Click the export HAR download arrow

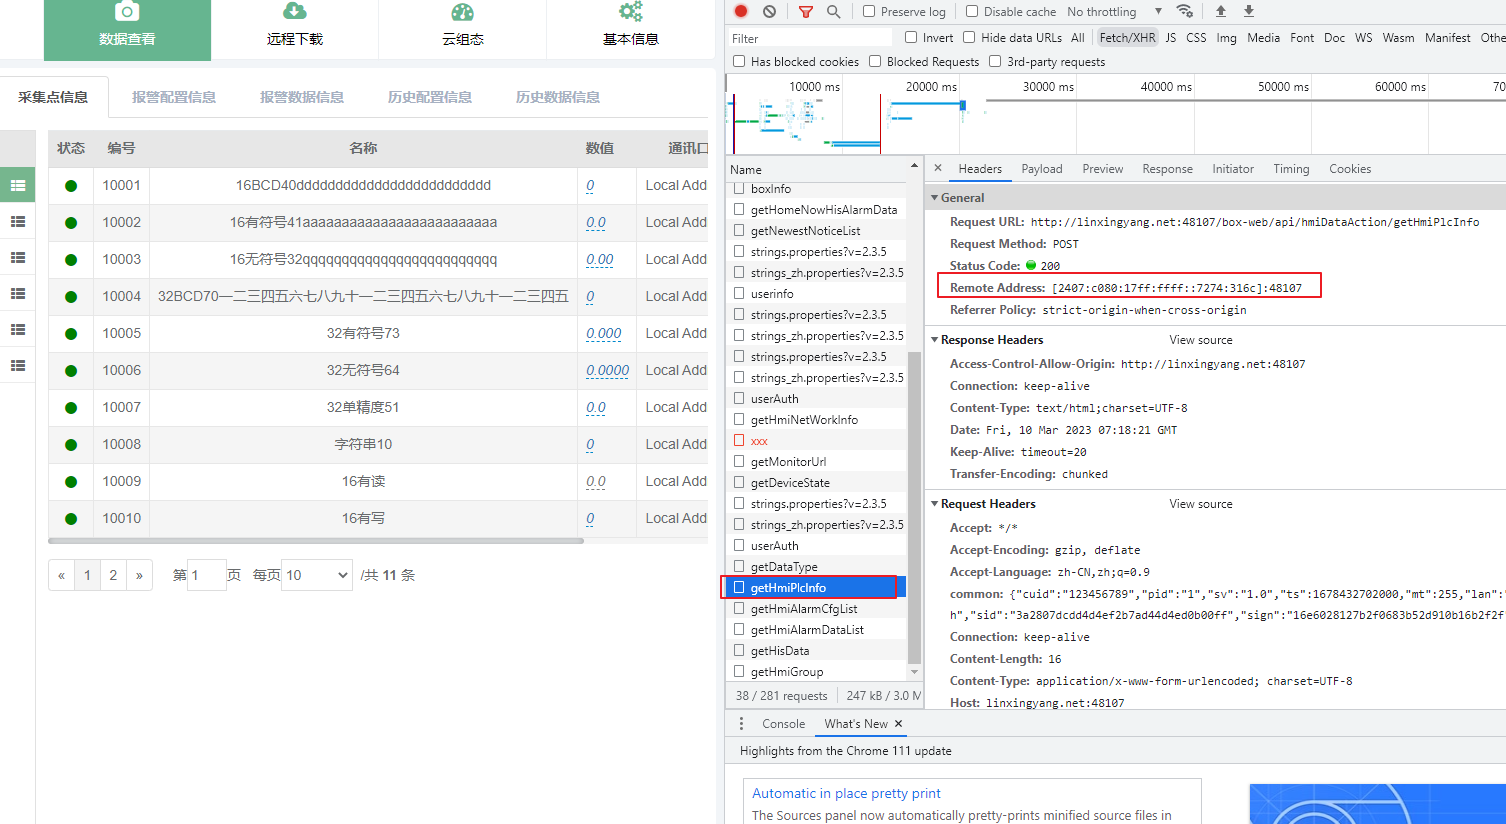tap(1249, 11)
